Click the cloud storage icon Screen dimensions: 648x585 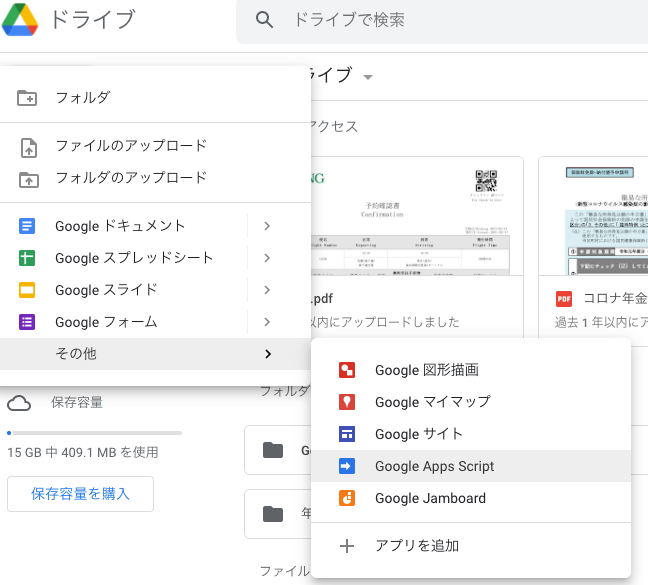(19, 403)
